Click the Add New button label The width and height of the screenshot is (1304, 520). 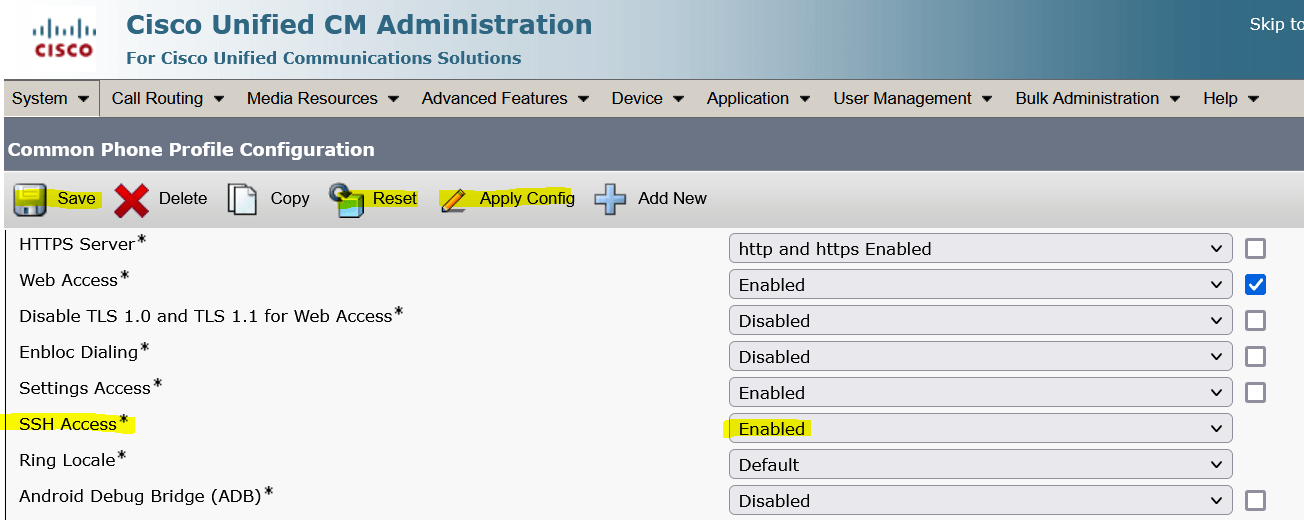pyautogui.click(x=672, y=198)
